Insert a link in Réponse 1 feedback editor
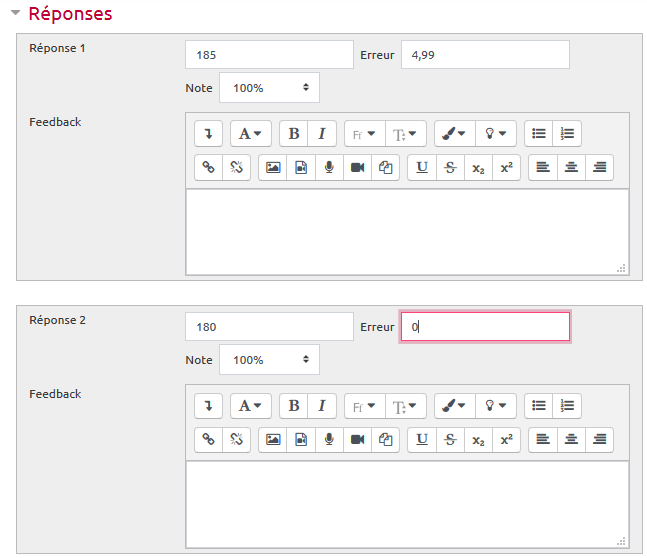Viewport: 647px width, 558px height. coord(208,167)
